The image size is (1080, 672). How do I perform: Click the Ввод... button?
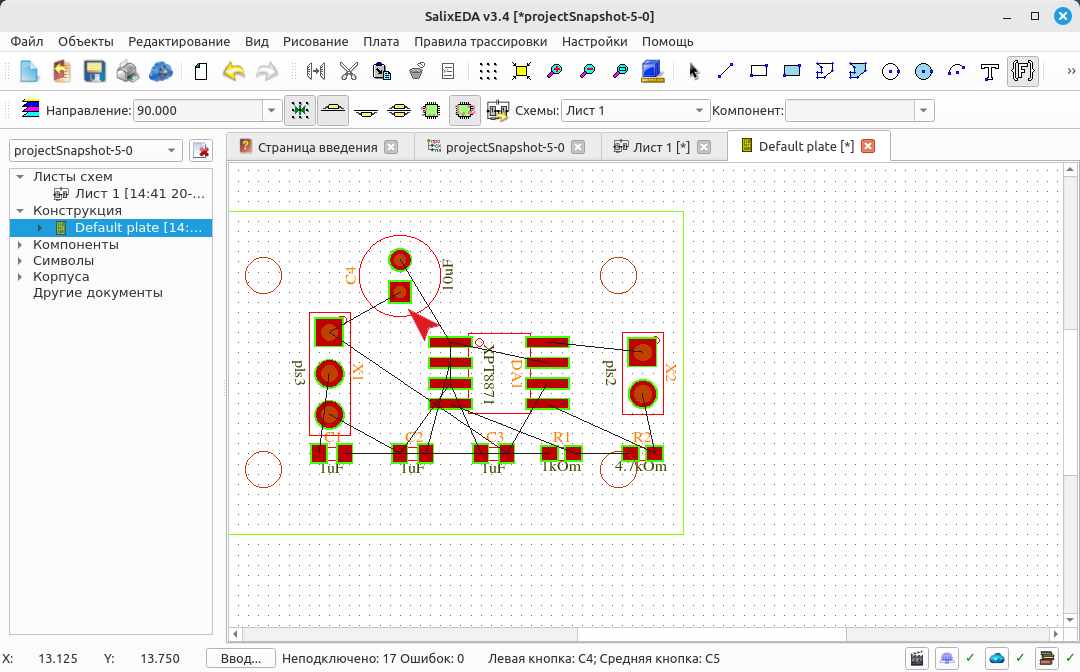point(240,658)
